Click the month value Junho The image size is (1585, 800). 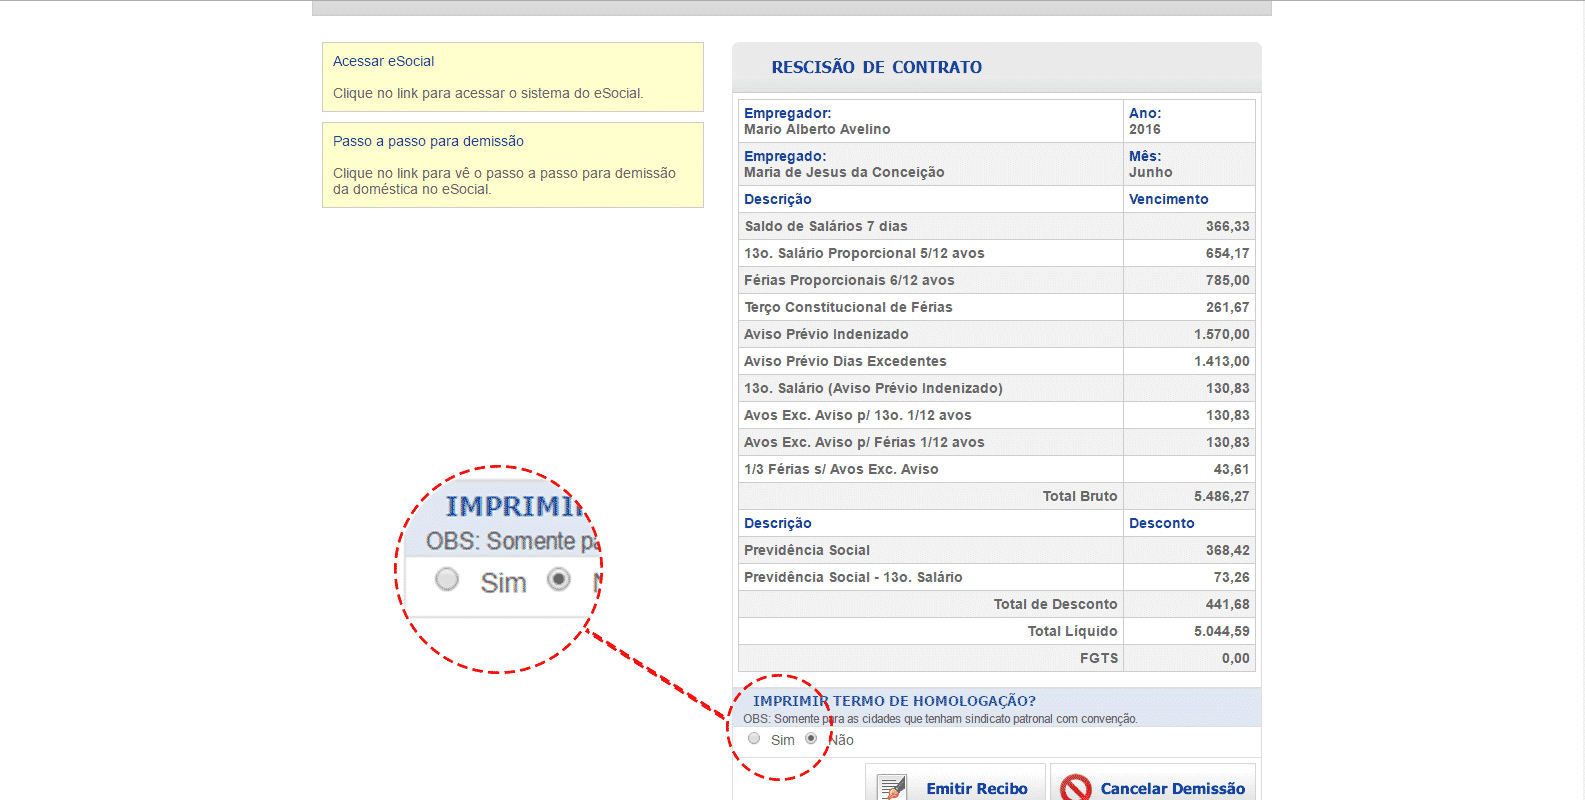1151,172
